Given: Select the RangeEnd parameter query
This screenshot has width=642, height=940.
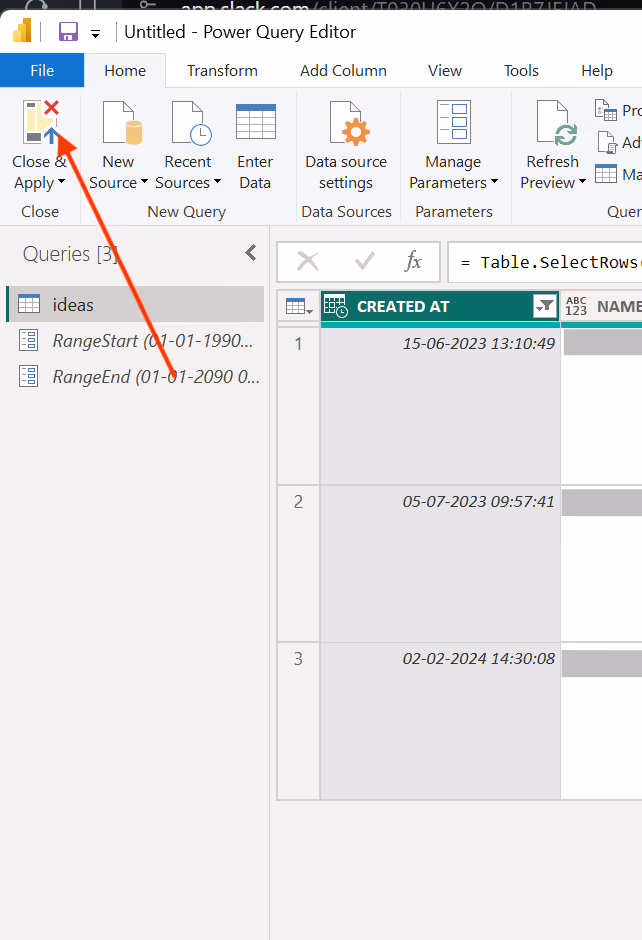Looking at the screenshot, I should 135,376.
